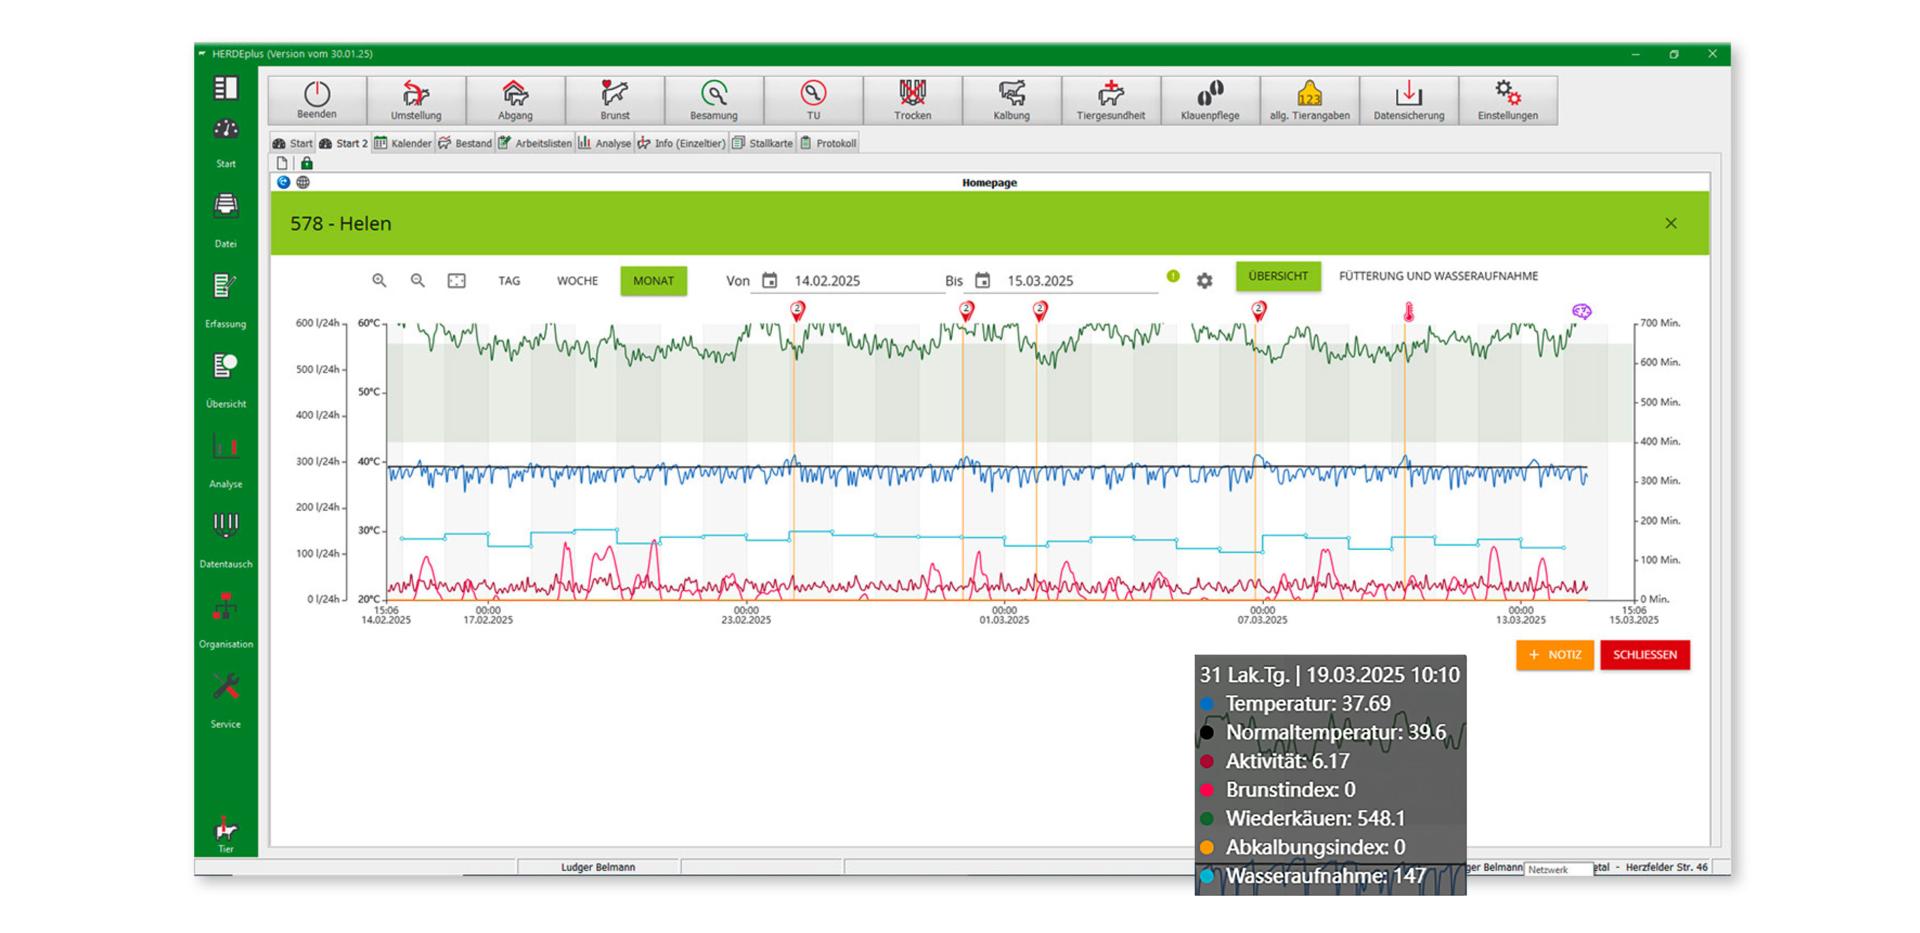Open the Arbeitslisten tab

click(535, 143)
